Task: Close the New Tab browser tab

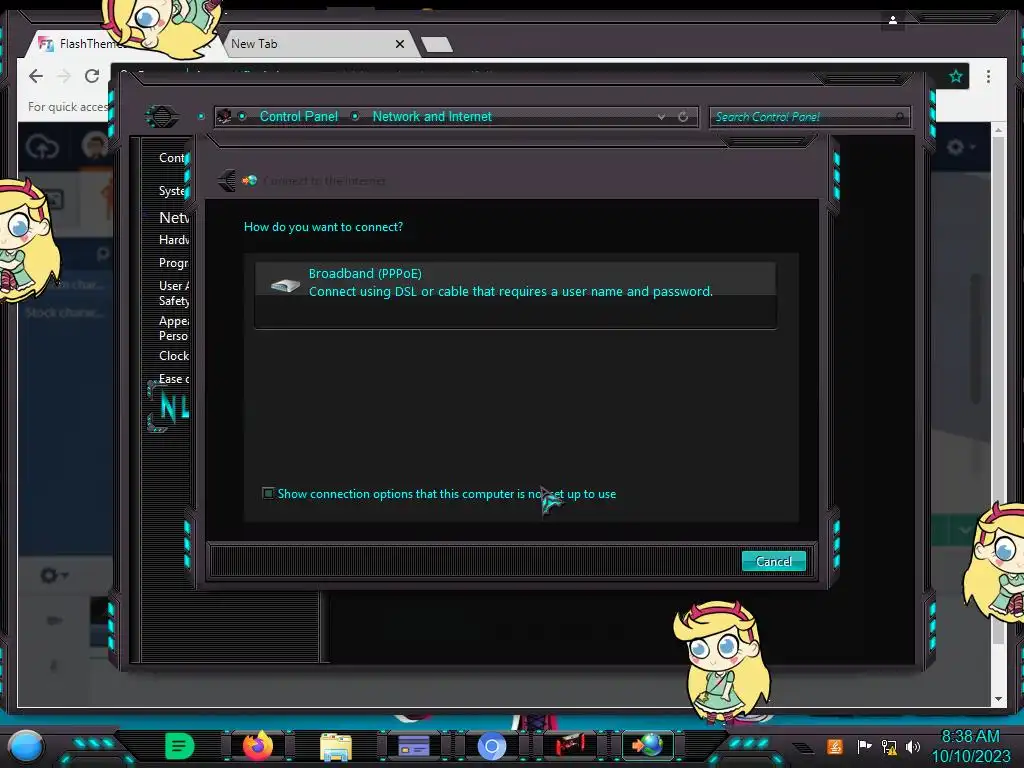Action: (400, 44)
